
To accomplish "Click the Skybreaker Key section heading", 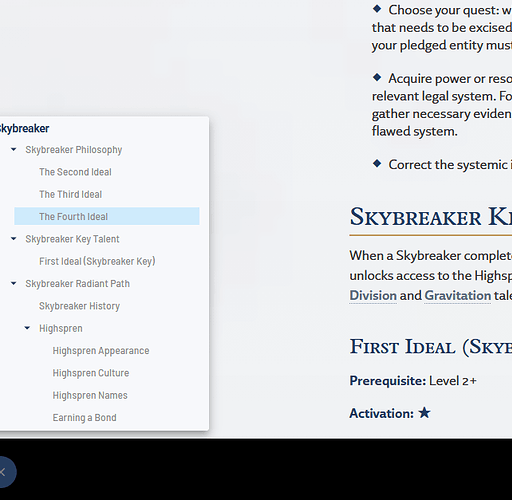I will (431, 217).
